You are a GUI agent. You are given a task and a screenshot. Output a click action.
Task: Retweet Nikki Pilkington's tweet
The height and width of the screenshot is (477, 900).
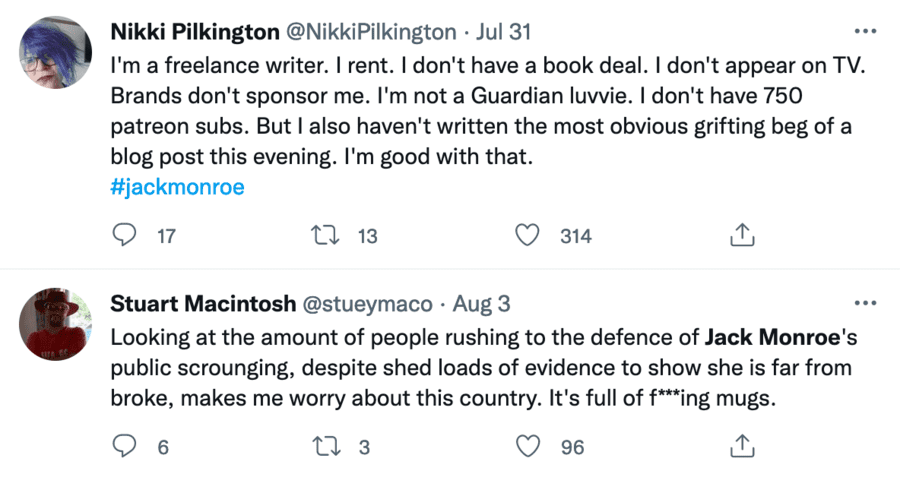tap(322, 236)
